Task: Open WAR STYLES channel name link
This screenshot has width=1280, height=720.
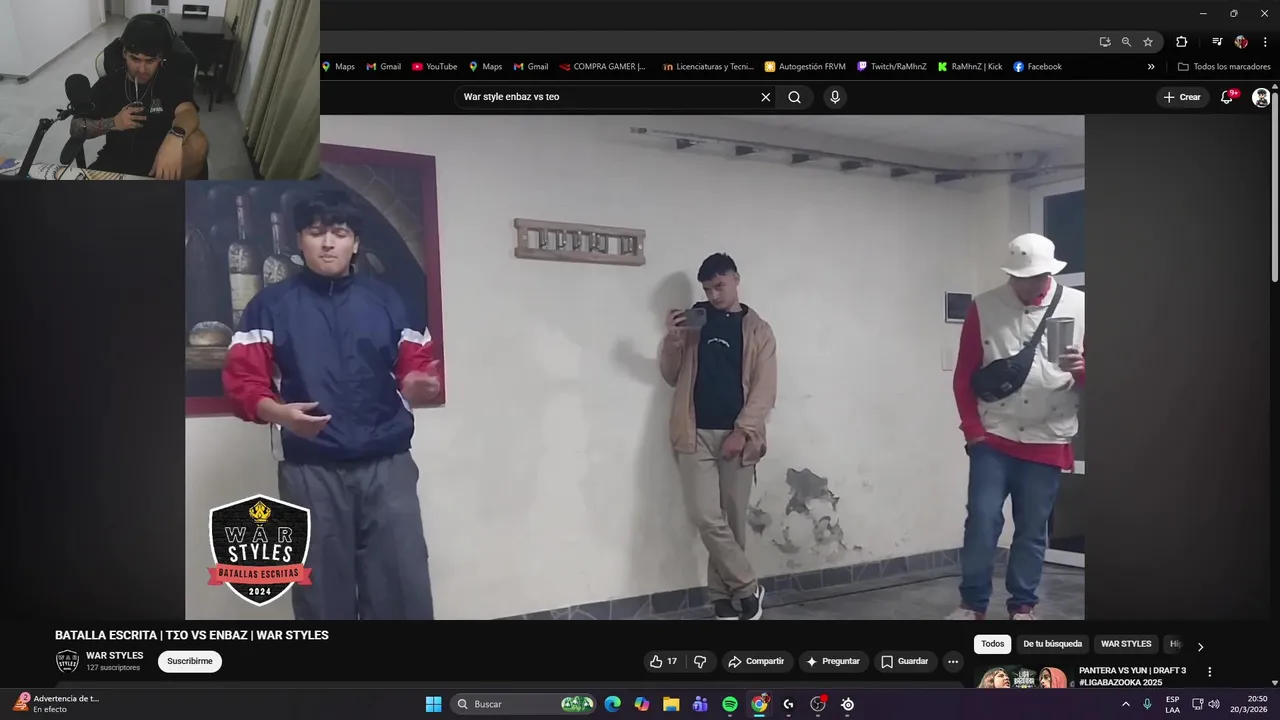Action: (114, 655)
